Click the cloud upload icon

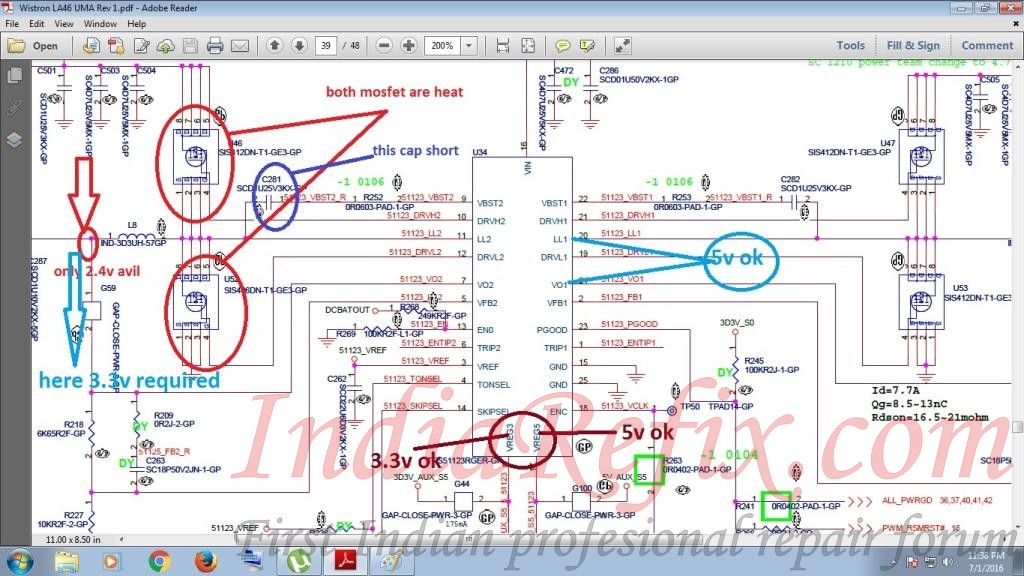coord(166,46)
